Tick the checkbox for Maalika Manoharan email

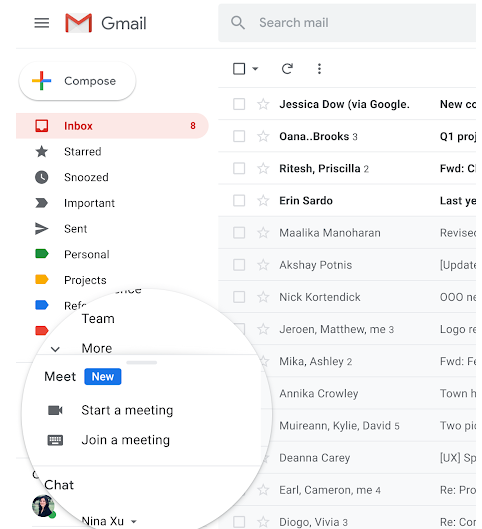tap(239, 233)
